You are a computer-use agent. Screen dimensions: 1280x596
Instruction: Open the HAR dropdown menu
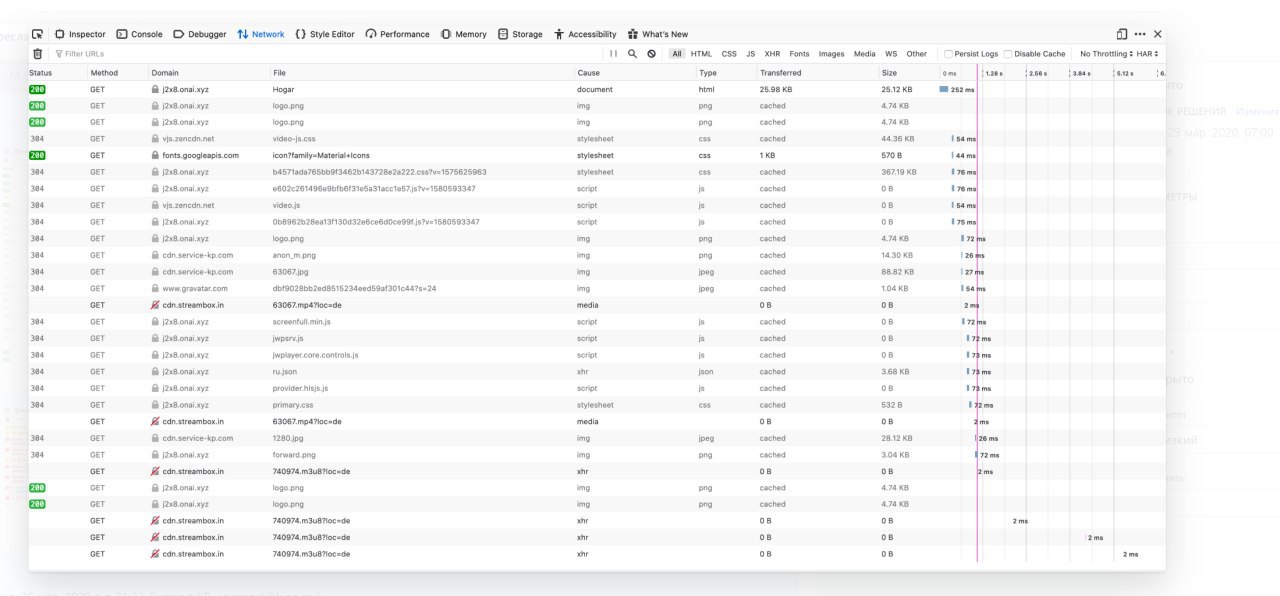[x=1148, y=54]
